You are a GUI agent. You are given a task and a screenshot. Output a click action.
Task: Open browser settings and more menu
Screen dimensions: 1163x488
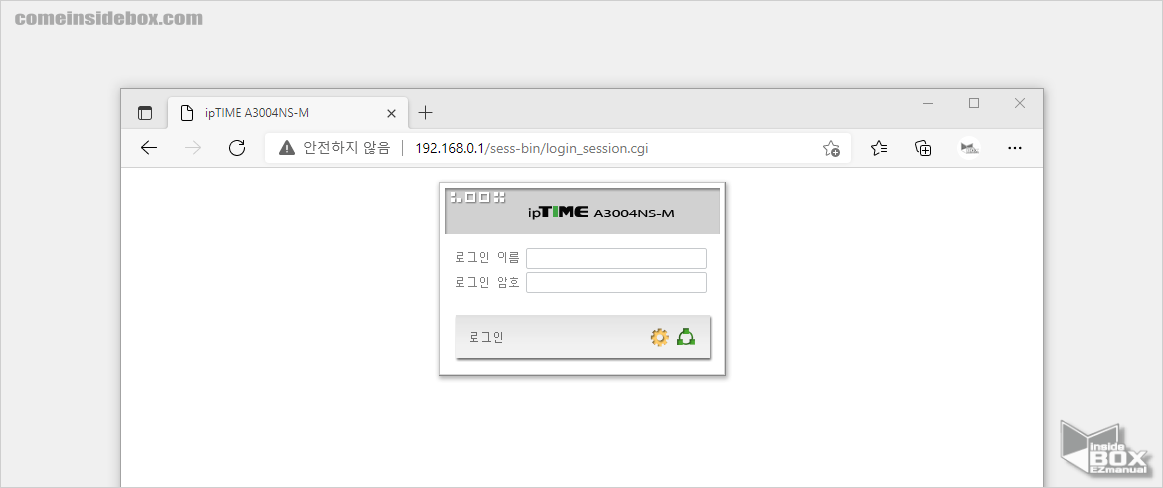1015,148
